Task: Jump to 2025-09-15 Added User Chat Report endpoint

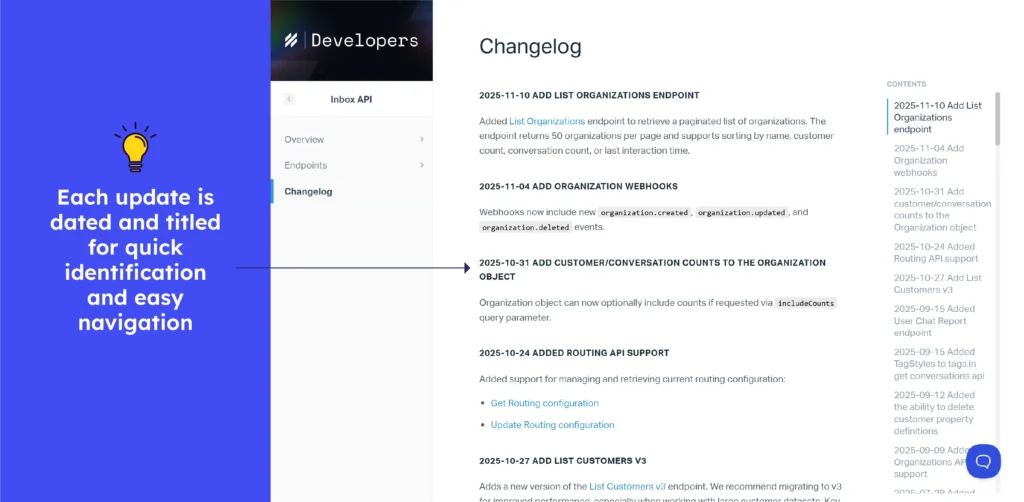Action: click(x=934, y=321)
